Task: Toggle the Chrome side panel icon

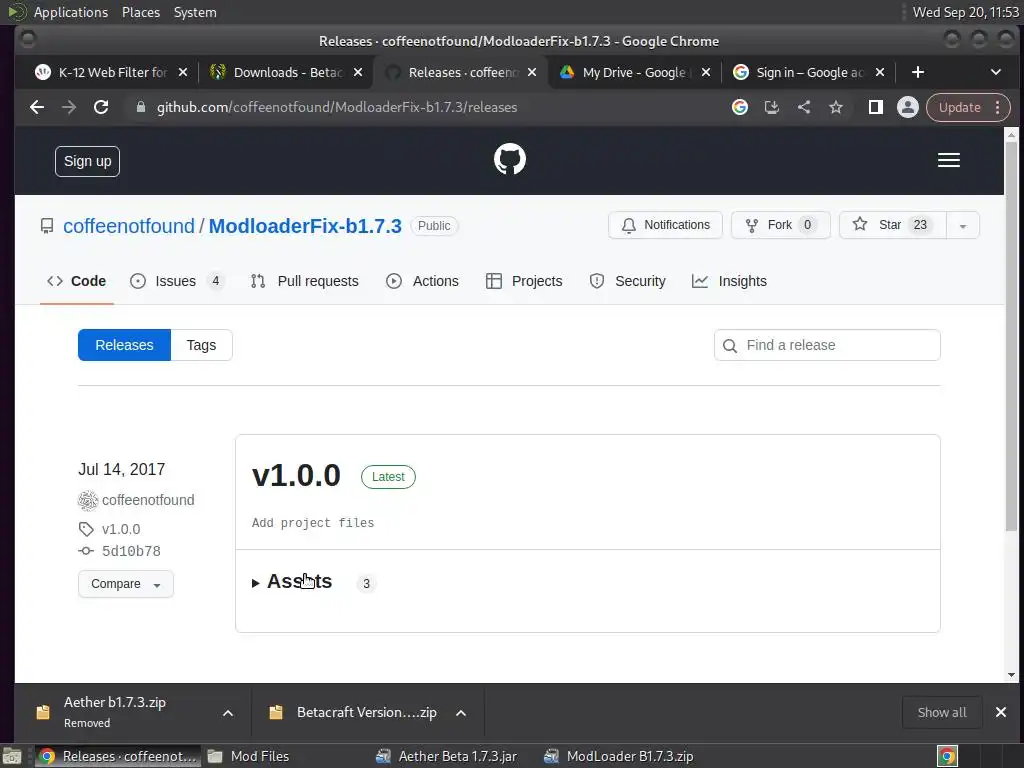Action: (875, 107)
